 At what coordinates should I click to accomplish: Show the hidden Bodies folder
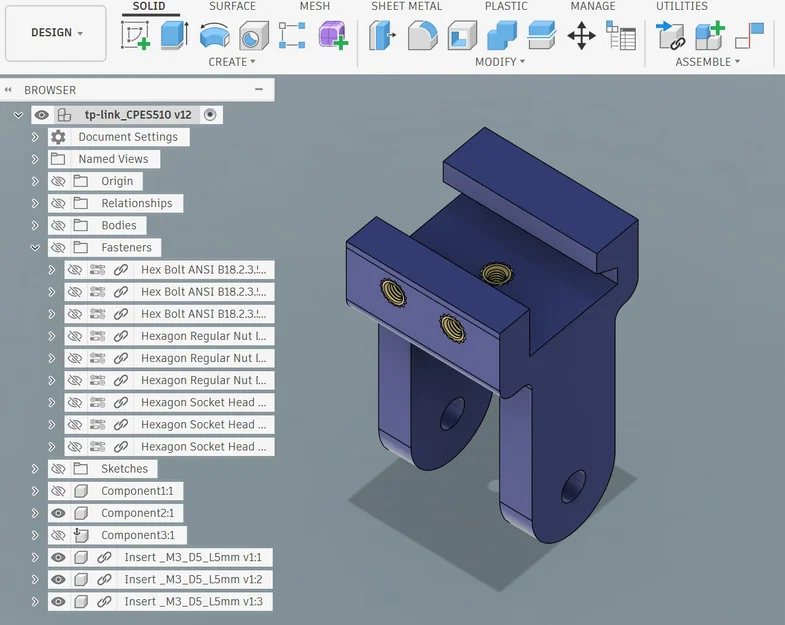58,225
